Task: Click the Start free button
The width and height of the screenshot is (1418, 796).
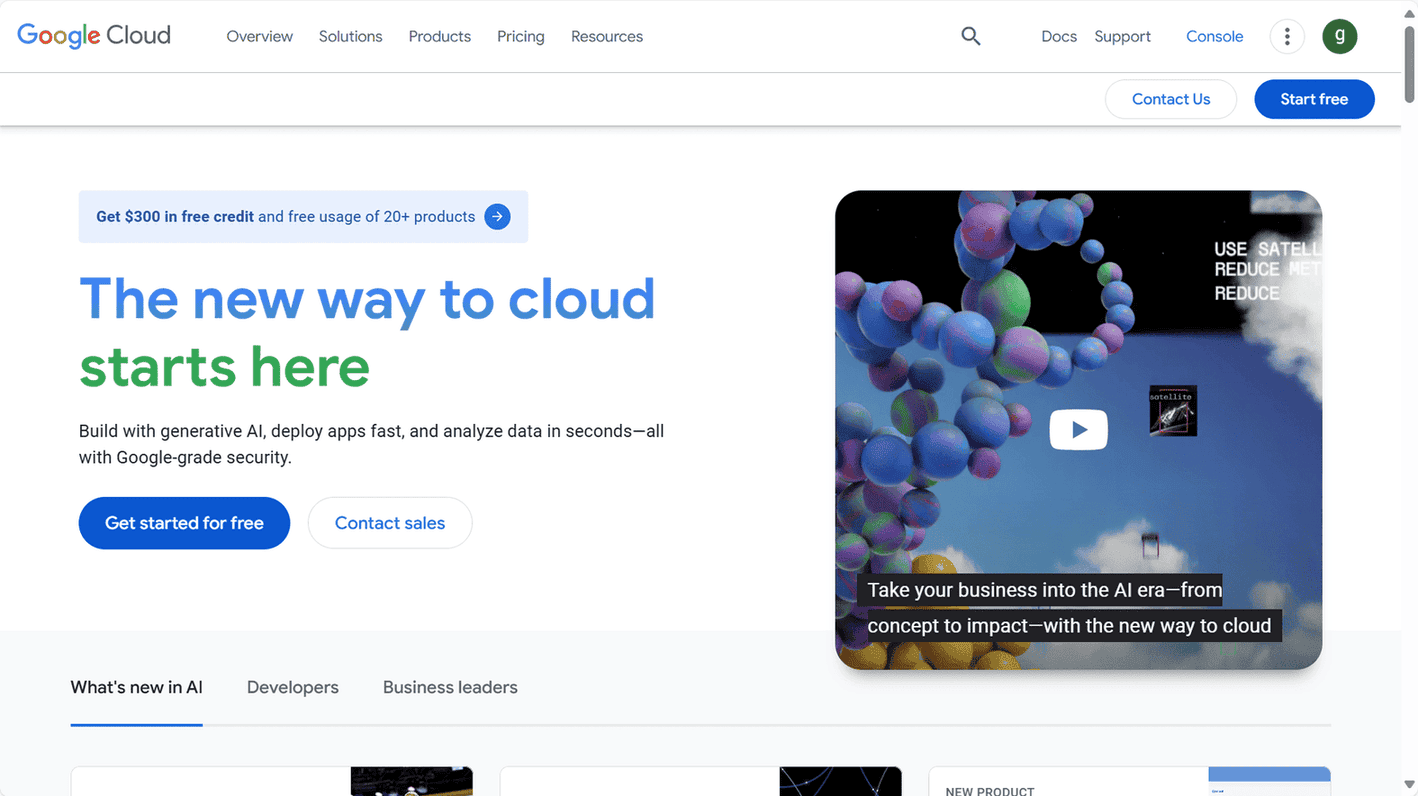Action: pyautogui.click(x=1314, y=99)
